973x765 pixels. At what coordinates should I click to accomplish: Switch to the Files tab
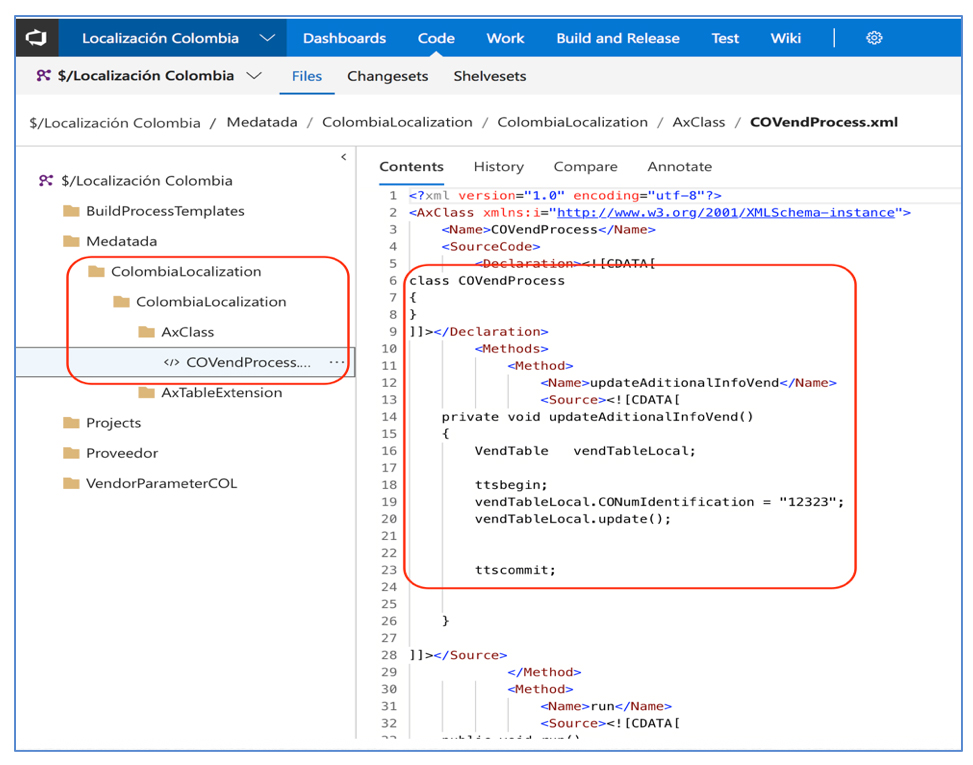click(x=307, y=76)
